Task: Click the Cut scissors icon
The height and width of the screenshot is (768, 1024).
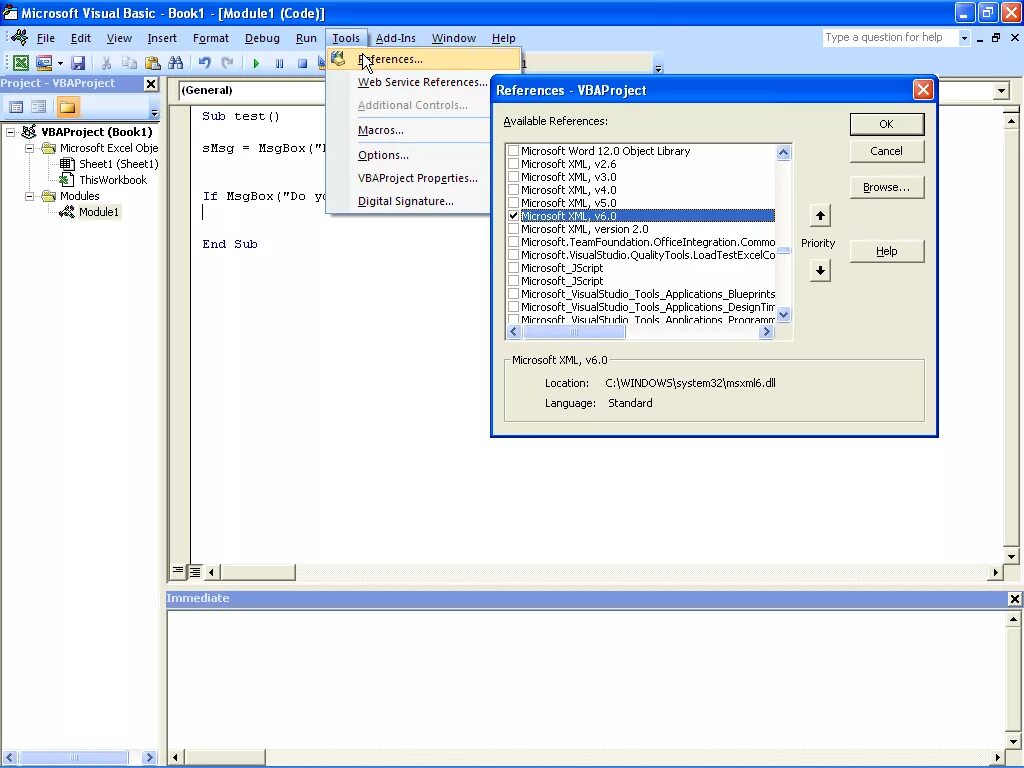Action: tap(106, 63)
